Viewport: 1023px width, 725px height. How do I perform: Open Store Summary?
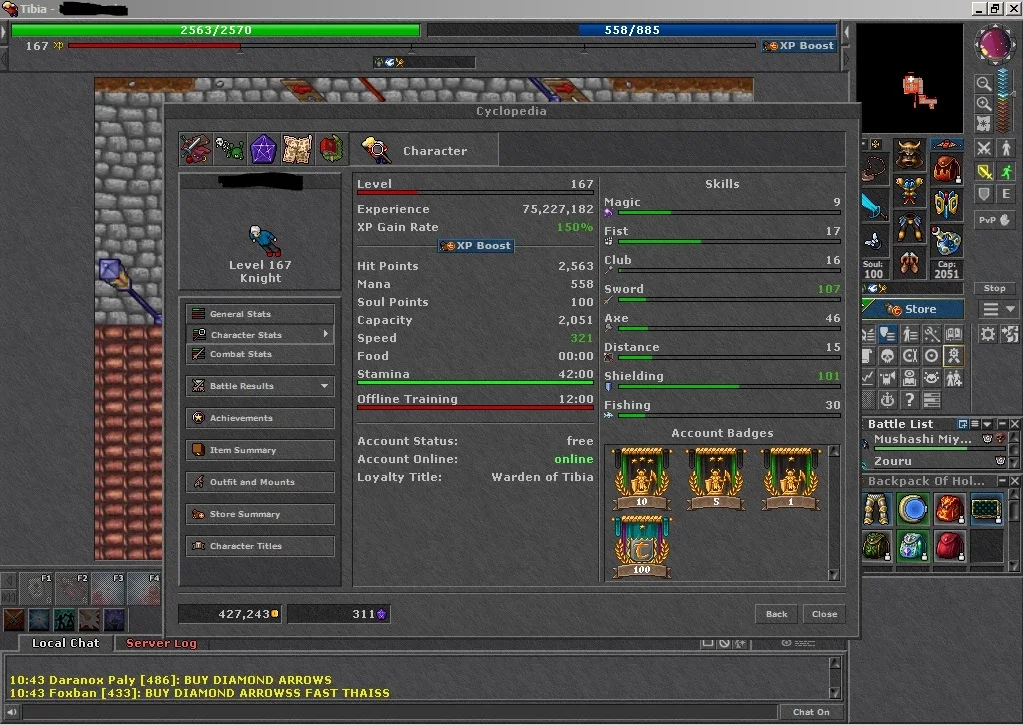pyautogui.click(x=260, y=514)
